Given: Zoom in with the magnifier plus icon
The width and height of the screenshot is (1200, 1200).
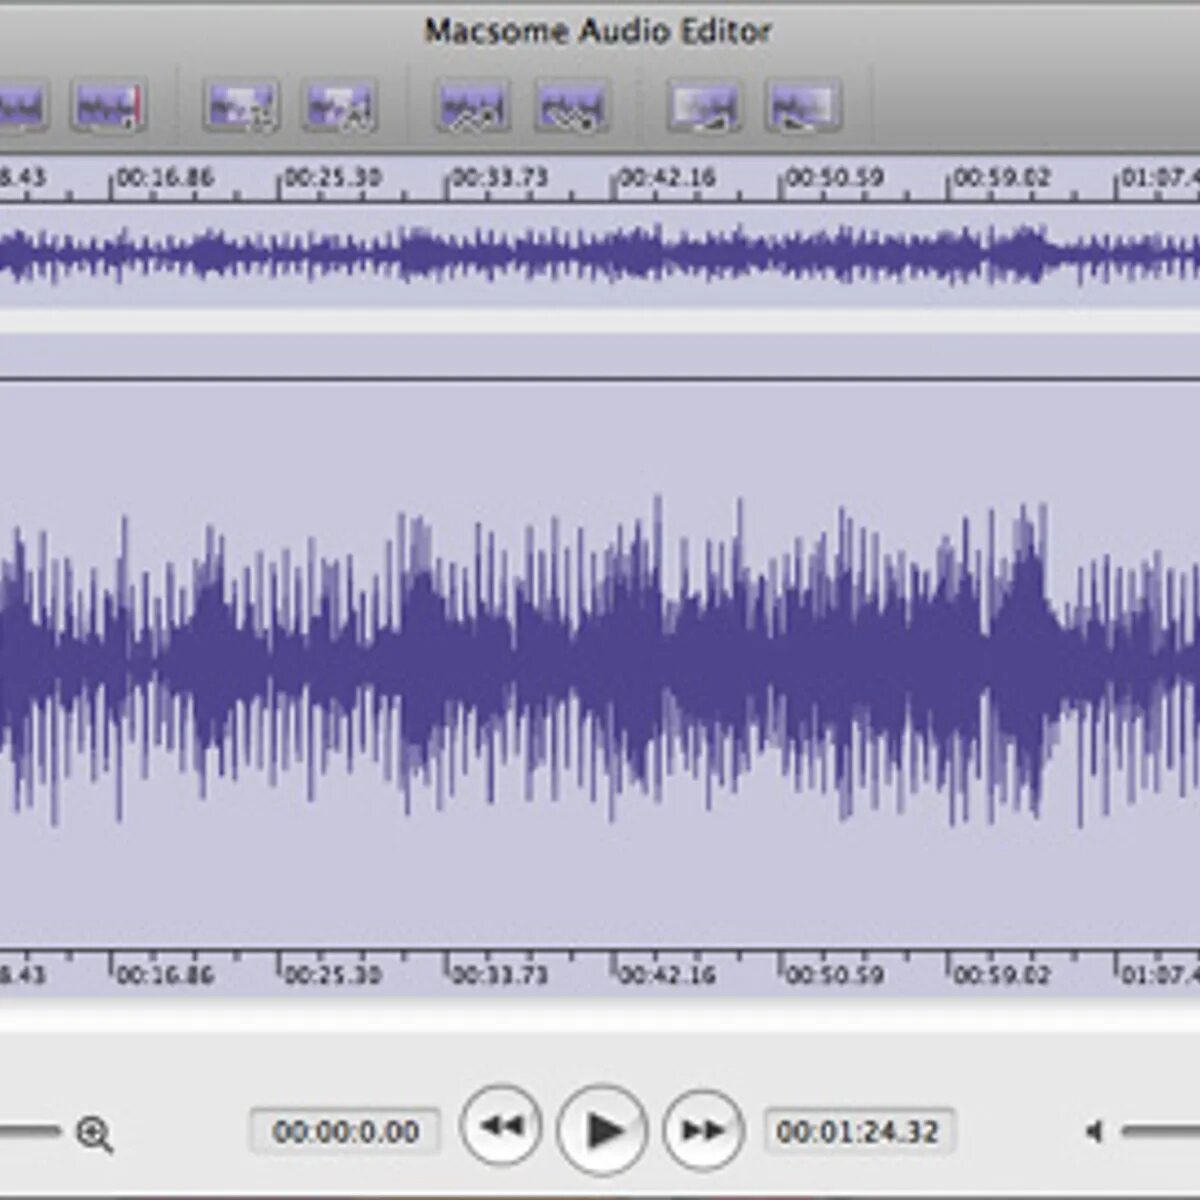Looking at the screenshot, I should tap(95, 1134).
